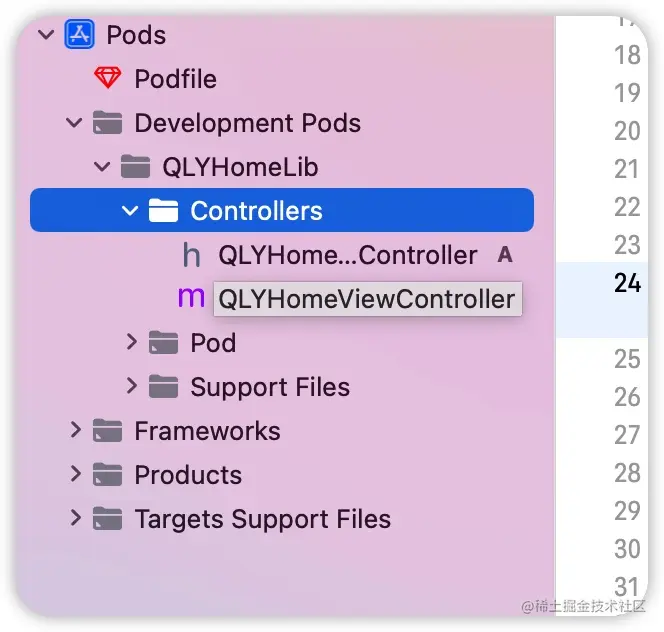This screenshot has width=664, height=632.
Task: Click line number 24 in gutter
Action: 628,283
